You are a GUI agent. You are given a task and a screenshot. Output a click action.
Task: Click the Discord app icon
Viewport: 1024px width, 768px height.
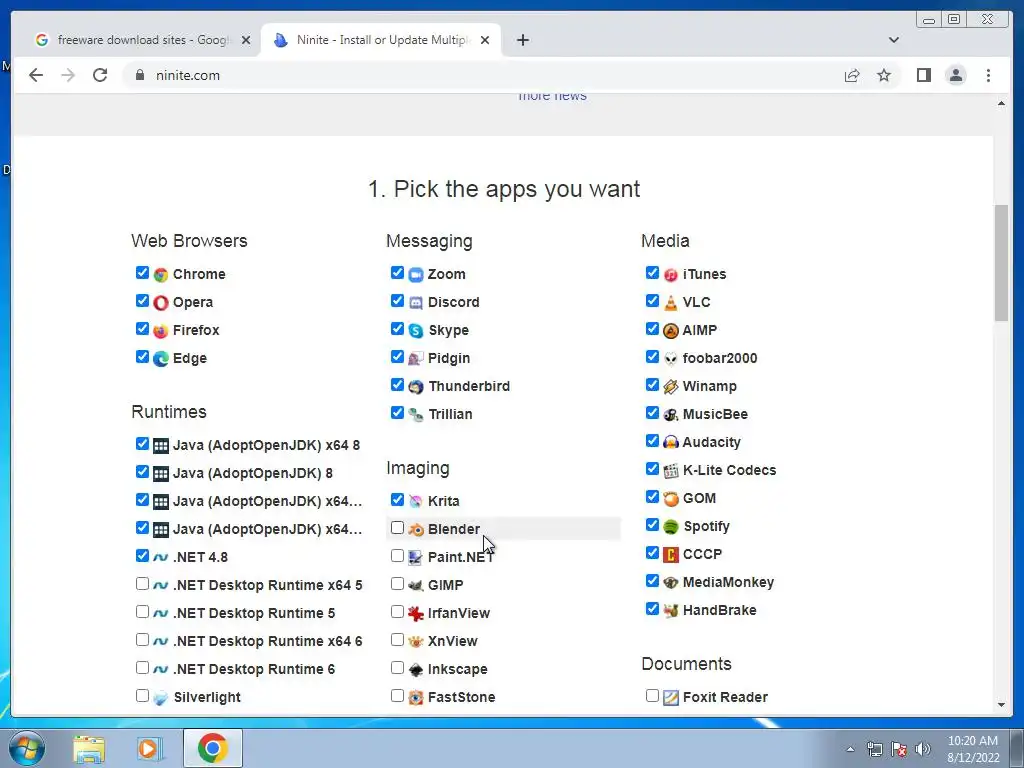tap(415, 302)
